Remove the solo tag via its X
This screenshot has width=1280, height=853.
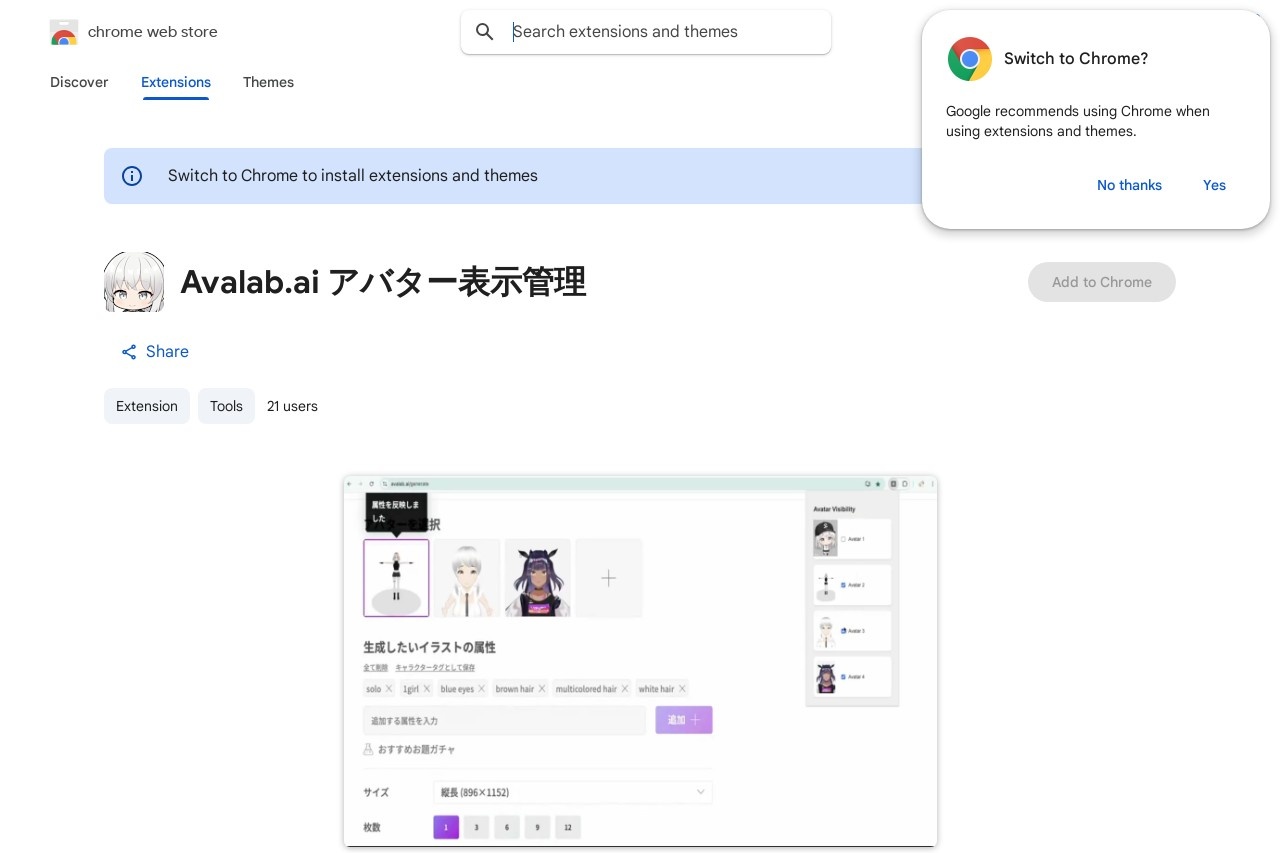click(389, 689)
